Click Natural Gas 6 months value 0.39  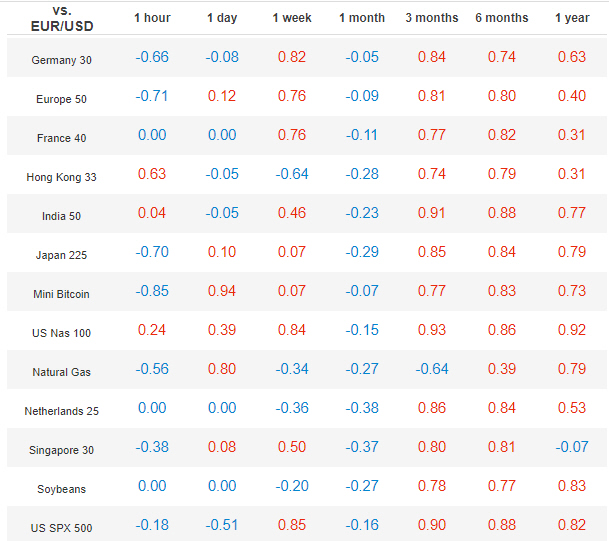(x=502, y=369)
